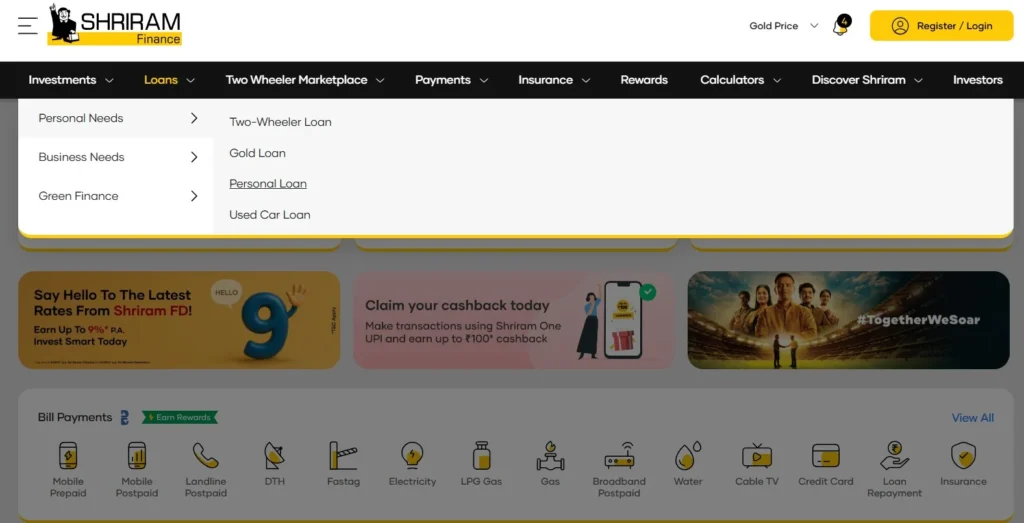Pick the Electricity bulb icon

point(412,456)
